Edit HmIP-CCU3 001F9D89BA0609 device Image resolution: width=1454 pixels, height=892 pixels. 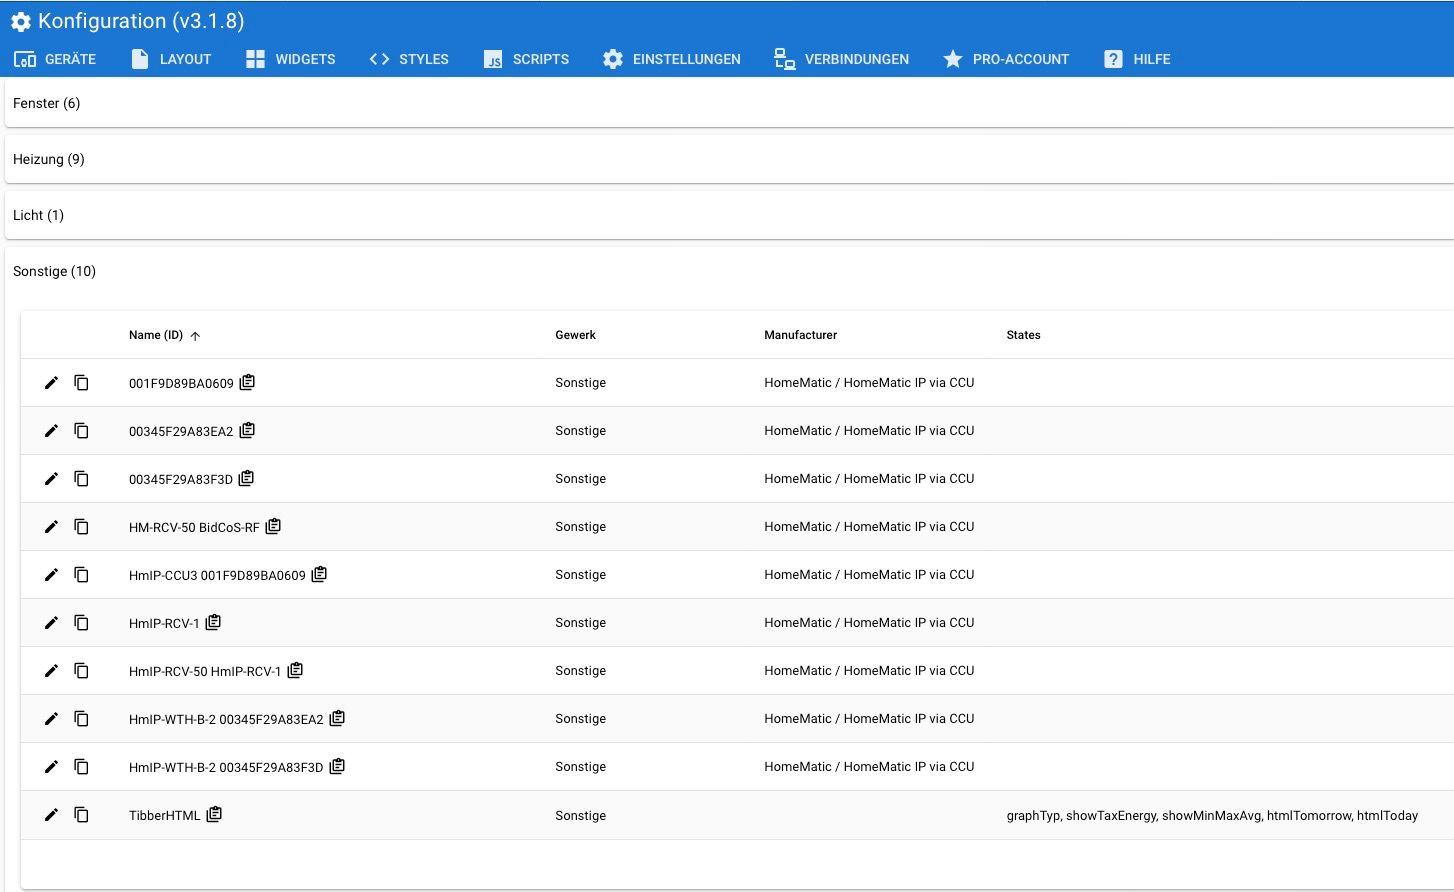(x=51, y=575)
